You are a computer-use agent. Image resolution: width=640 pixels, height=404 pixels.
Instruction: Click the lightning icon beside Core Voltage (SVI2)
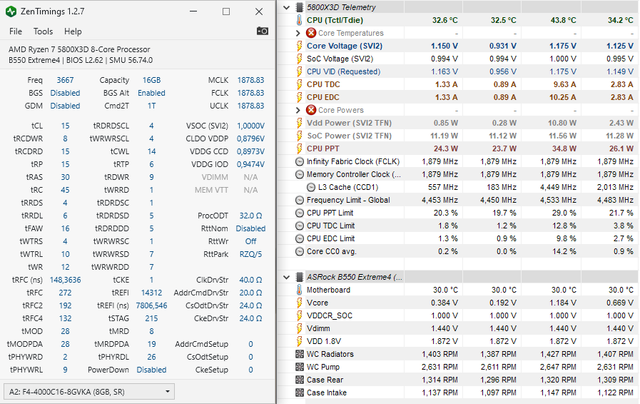(299, 46)
